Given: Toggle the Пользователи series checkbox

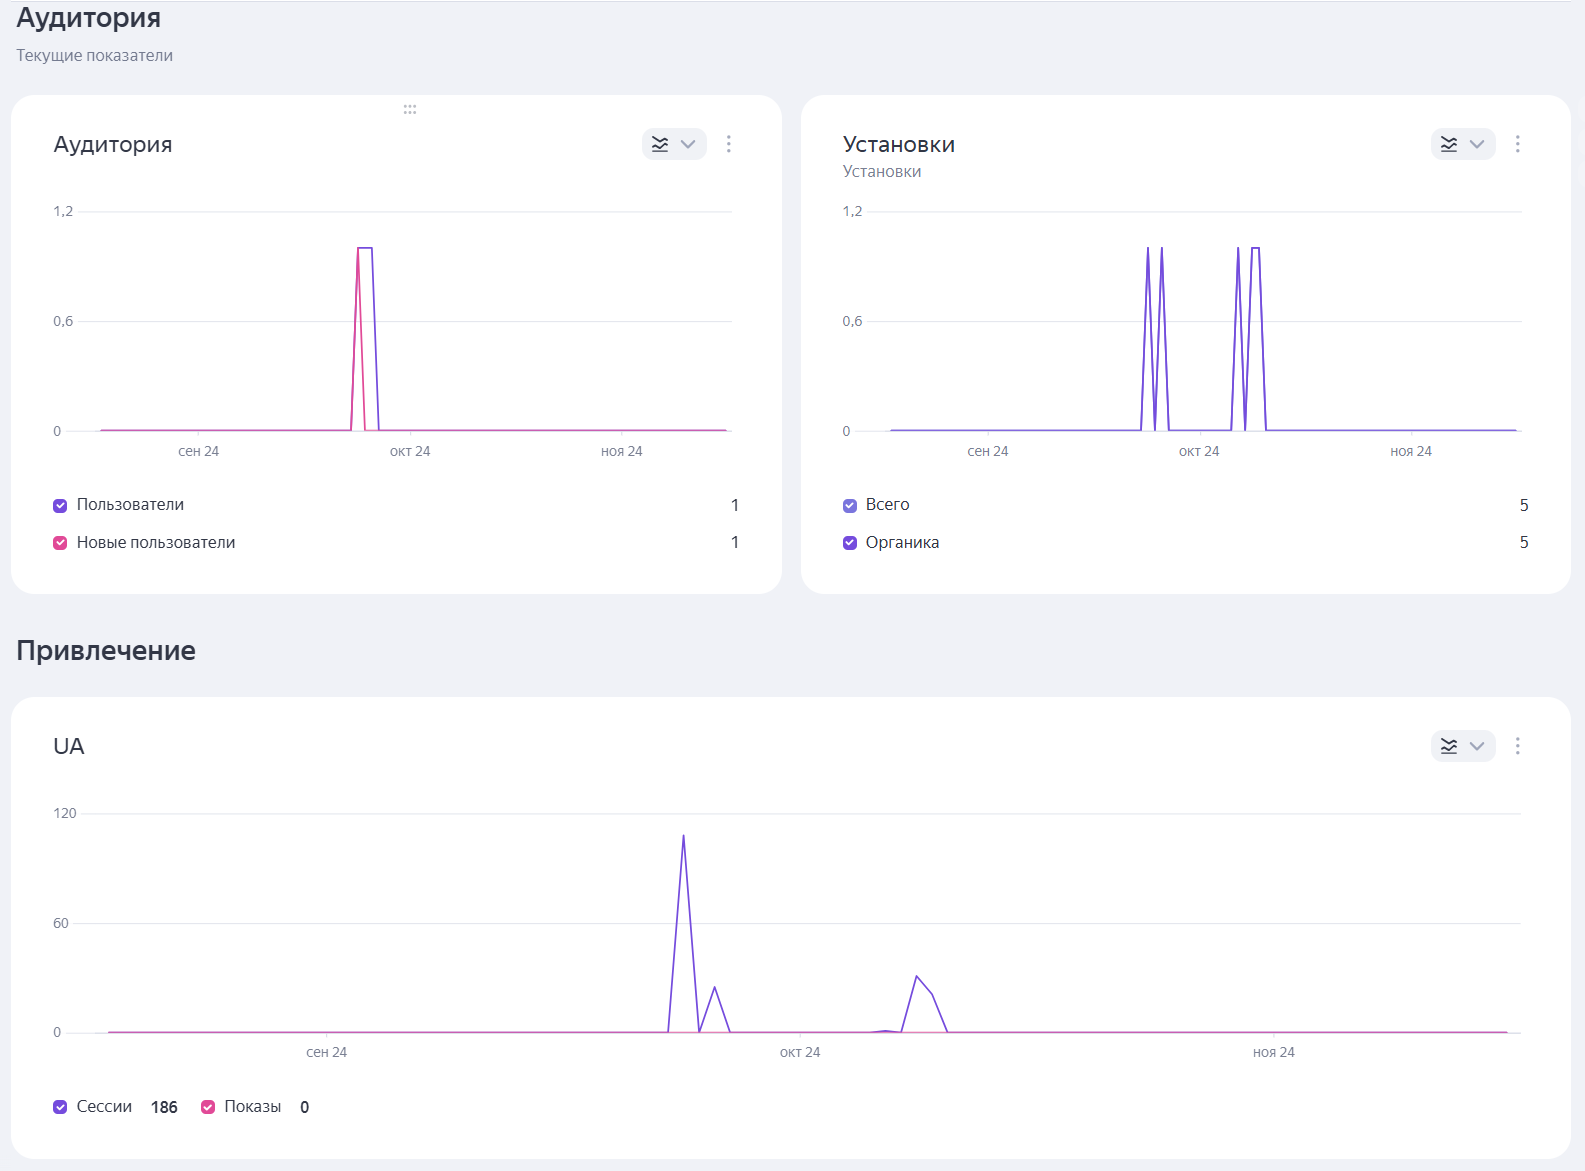Looking at the screenshot, I should [60, 506].
